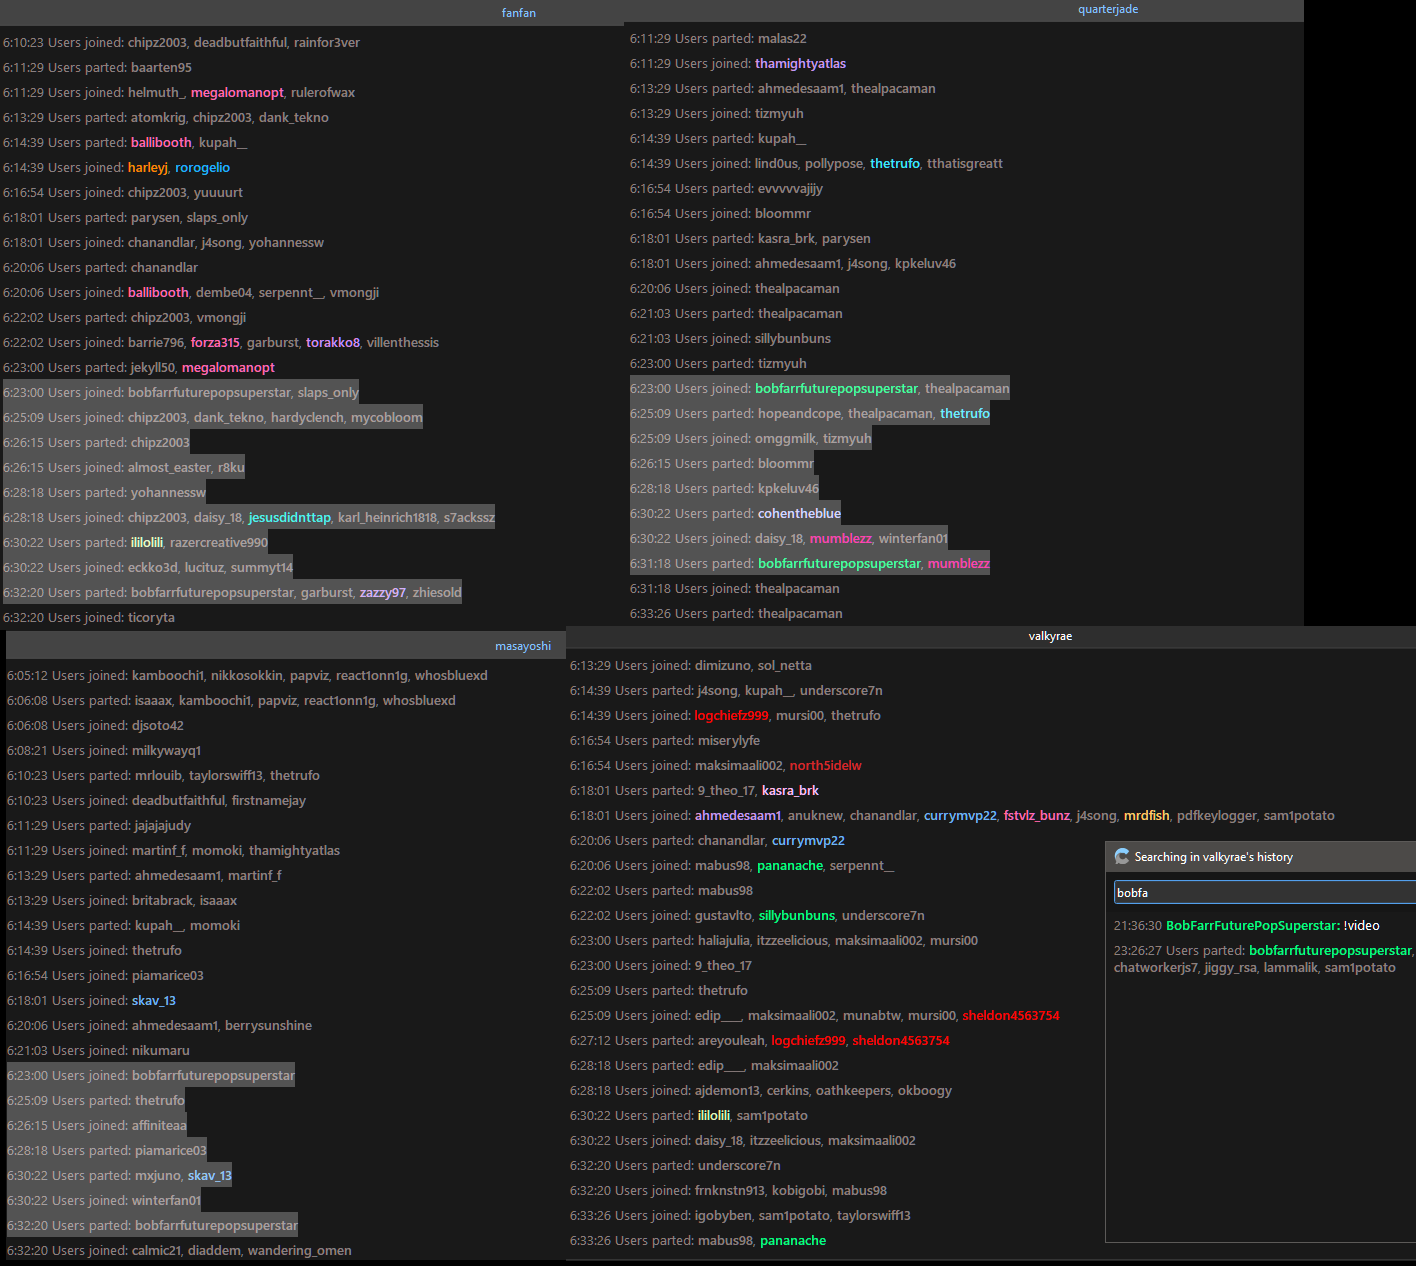Click 'djsoto42' in masayoshi chat

click(x=158, y=726)
